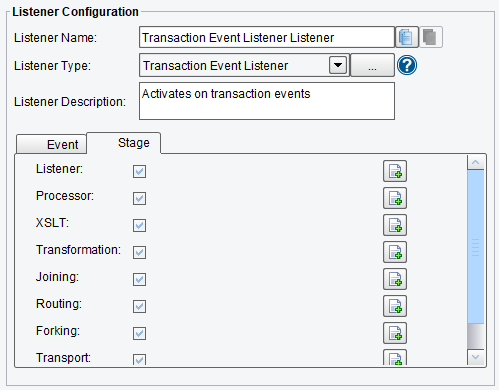Click the scrollbar up arrow in stage list
Viewport: 499px width, 390px height.
pos(476,162)
